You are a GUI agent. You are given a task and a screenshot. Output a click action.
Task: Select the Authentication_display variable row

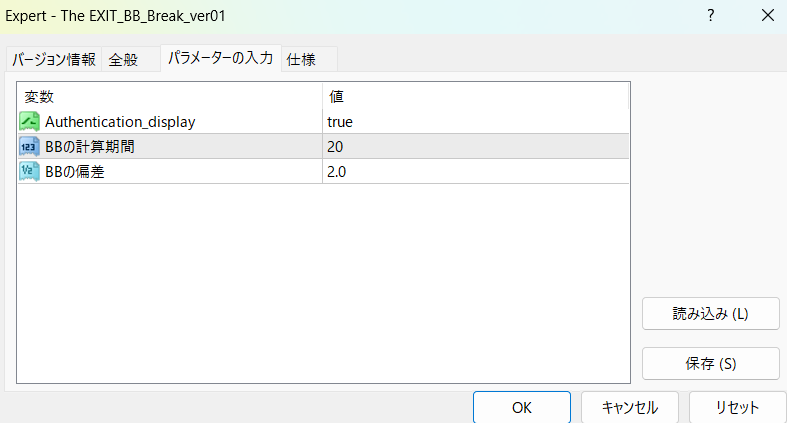pyautogui.click(x=120, y=122)
